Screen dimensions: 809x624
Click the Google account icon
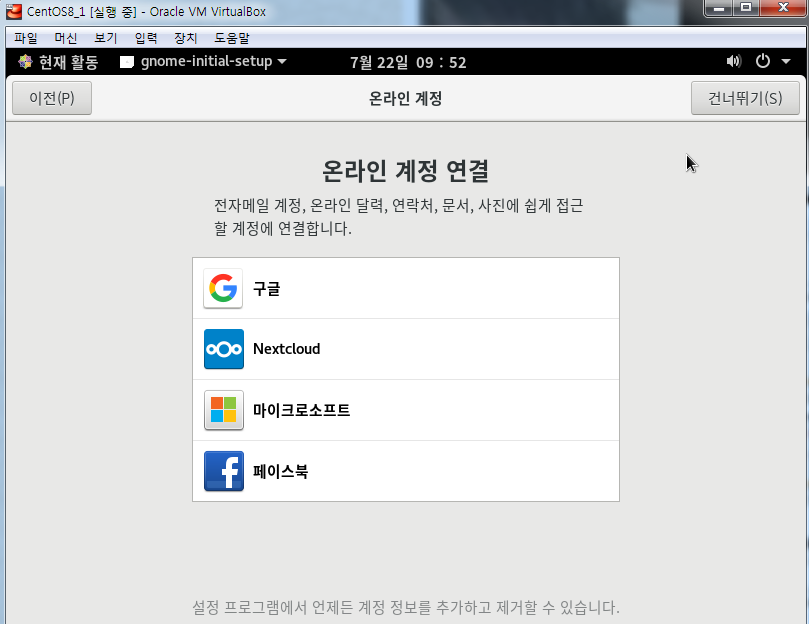coord(223,288)
